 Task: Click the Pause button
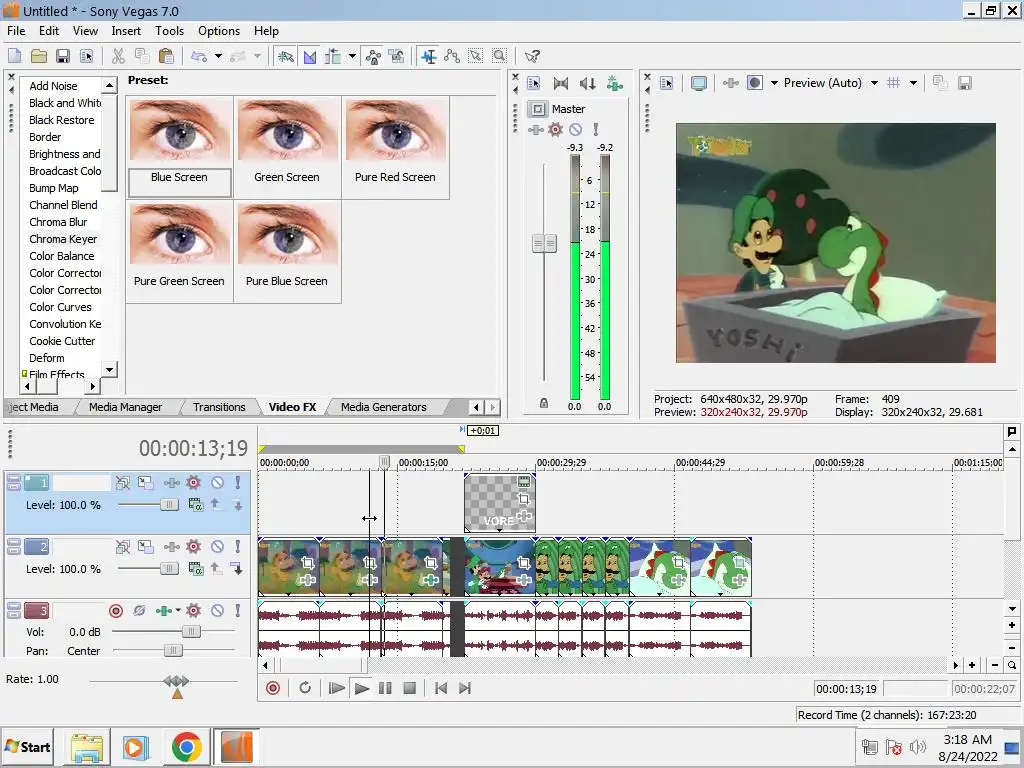tap(385, 688)
